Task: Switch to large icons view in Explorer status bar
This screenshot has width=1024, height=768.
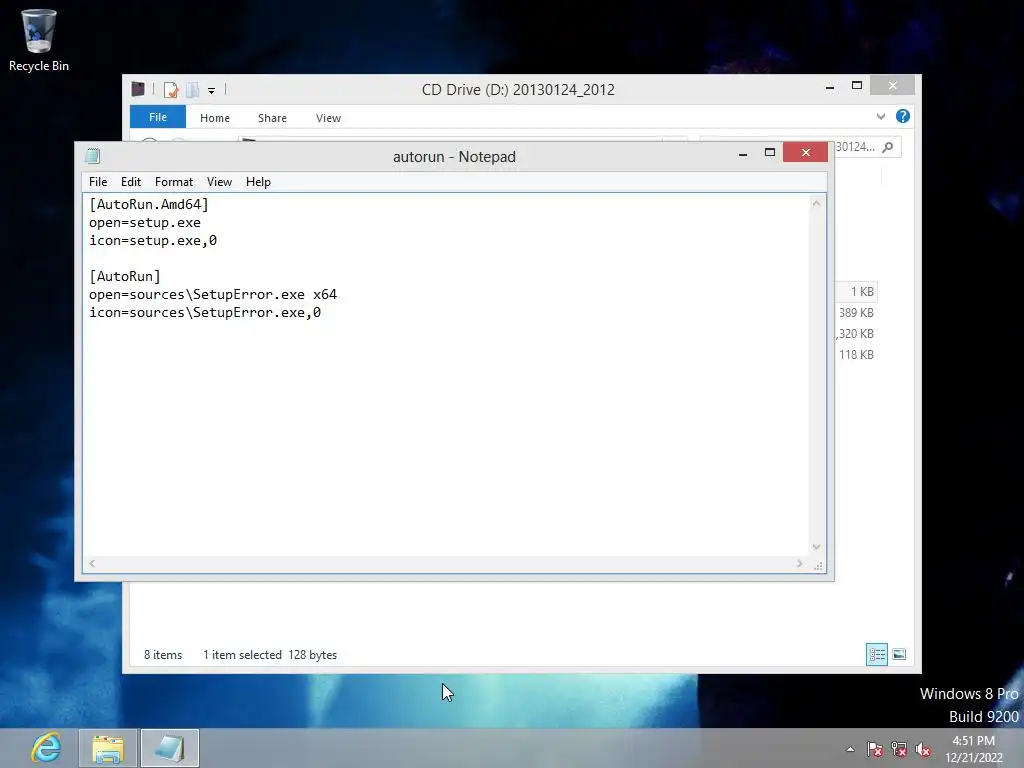Action: tap(899, 654)
